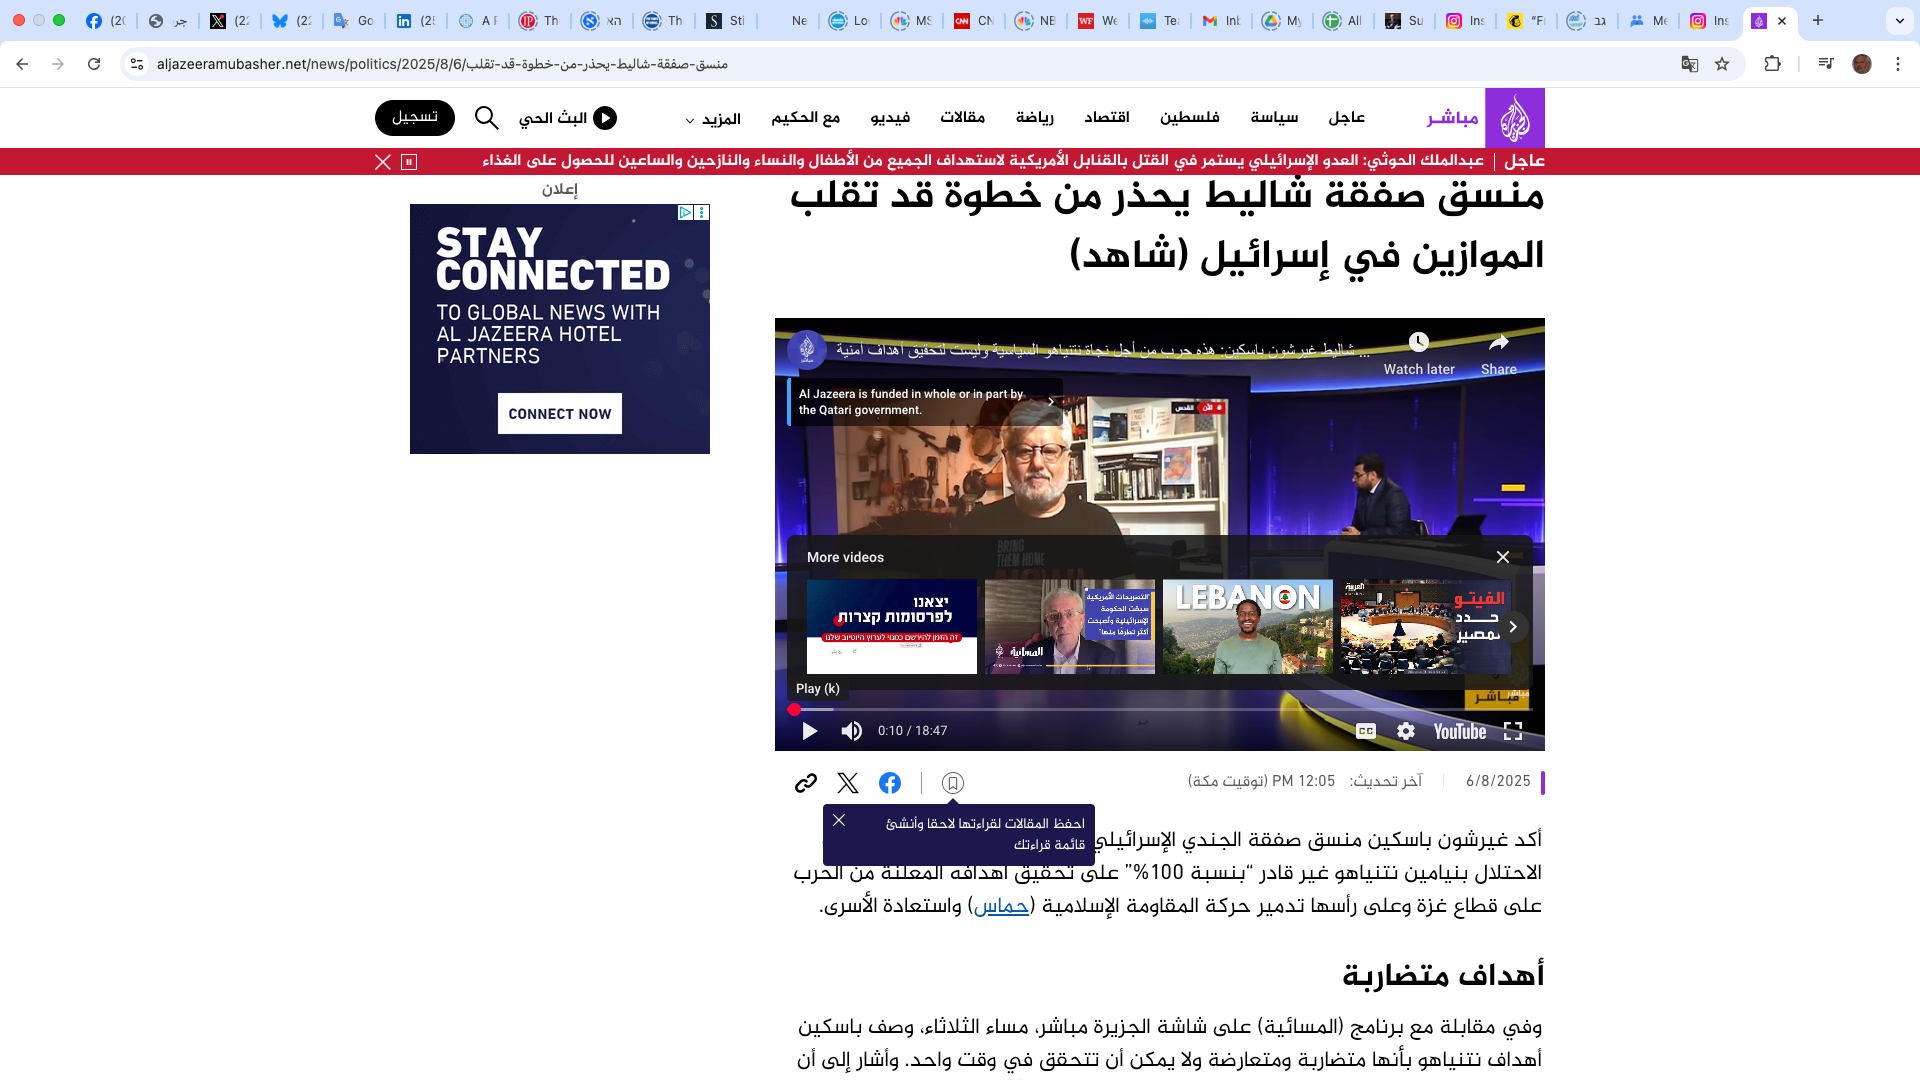1920x1080 pixels.
Task: Open YouTube video settings gear
Action: click(x=1406, y=731)
